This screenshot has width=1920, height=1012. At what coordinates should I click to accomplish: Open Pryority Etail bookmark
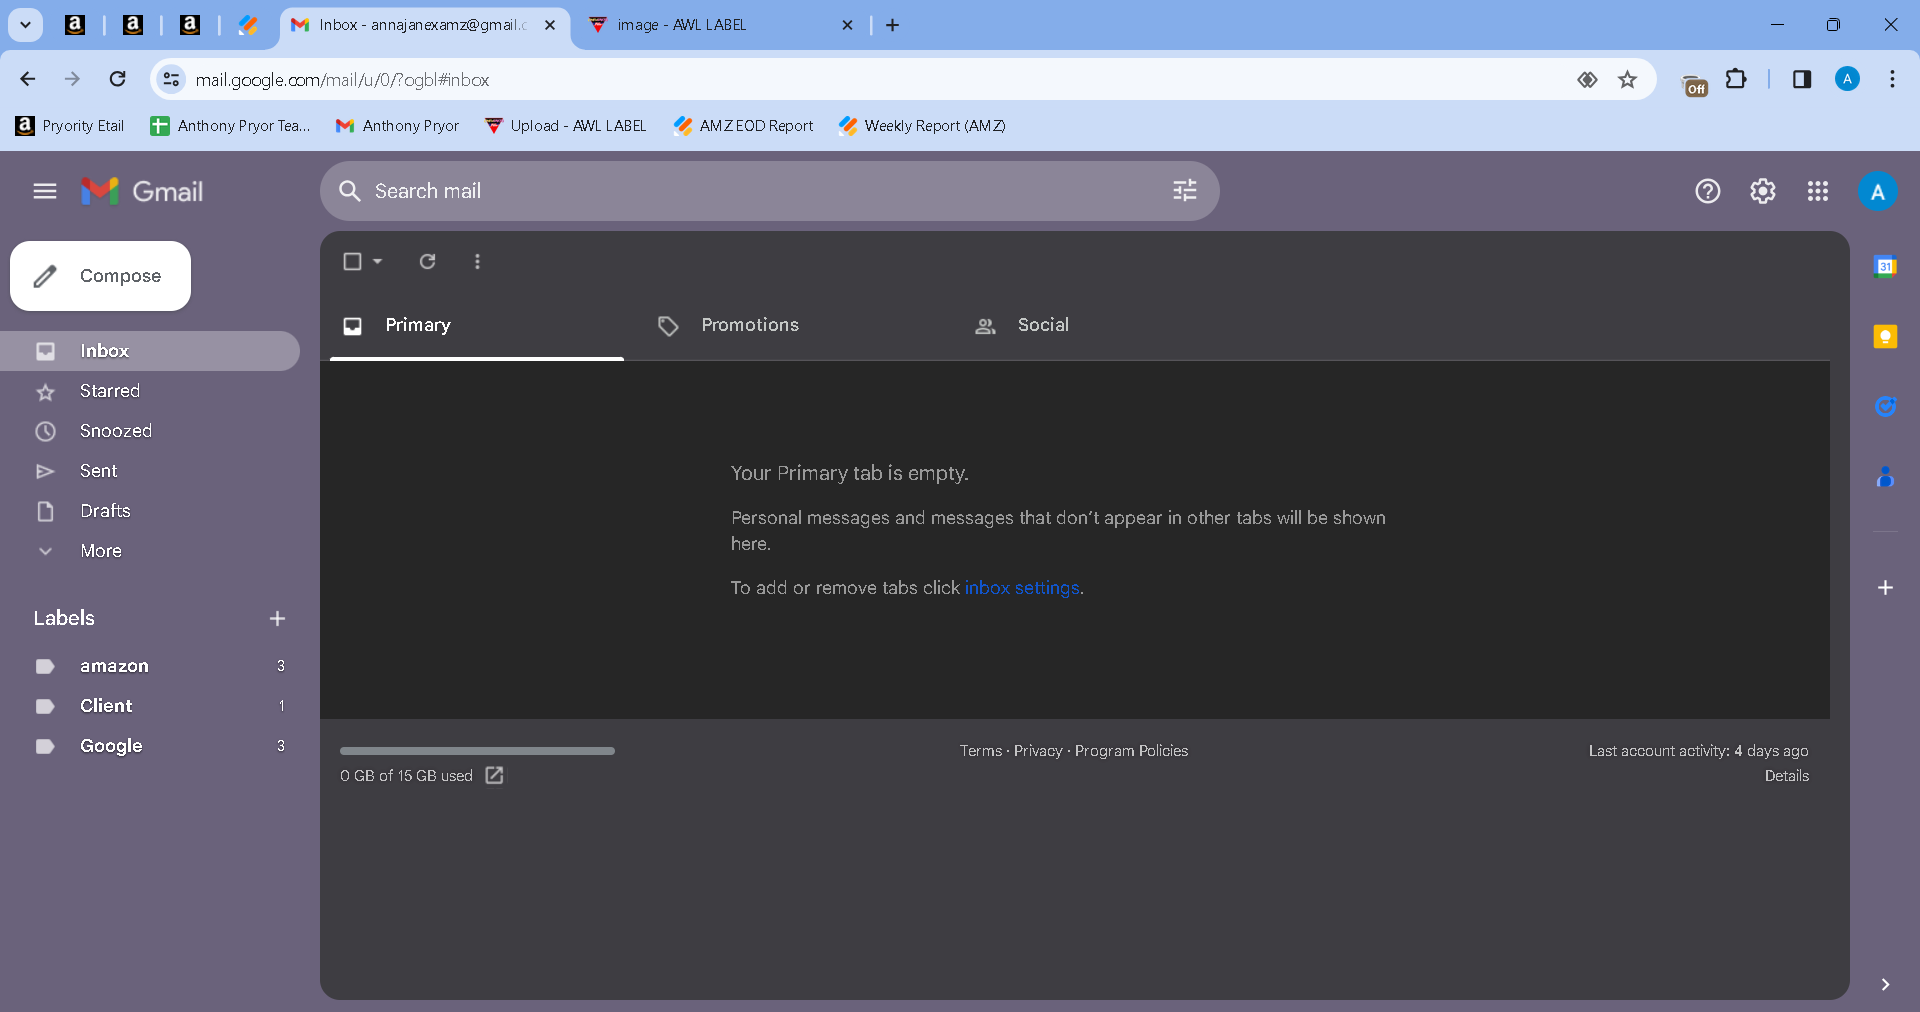click(x=70, y=126)
